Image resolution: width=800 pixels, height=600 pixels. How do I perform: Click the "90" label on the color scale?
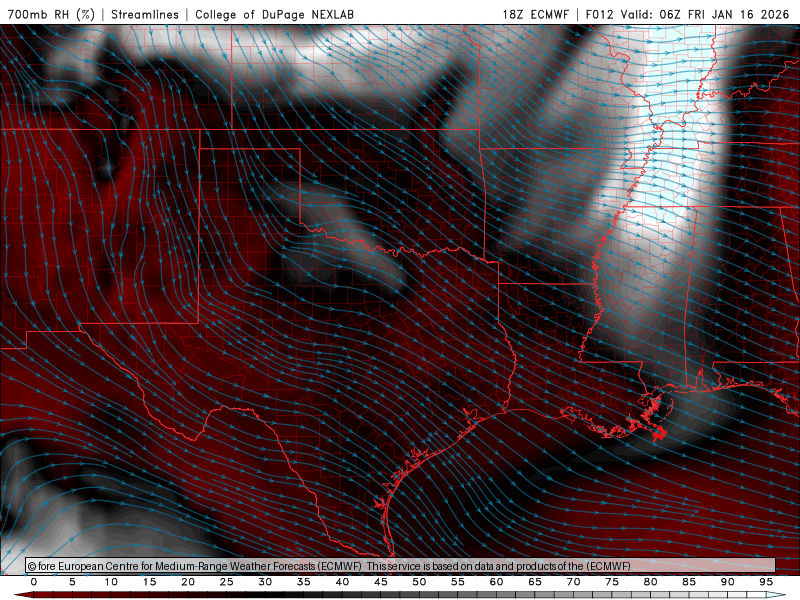[x=727, y=582]
